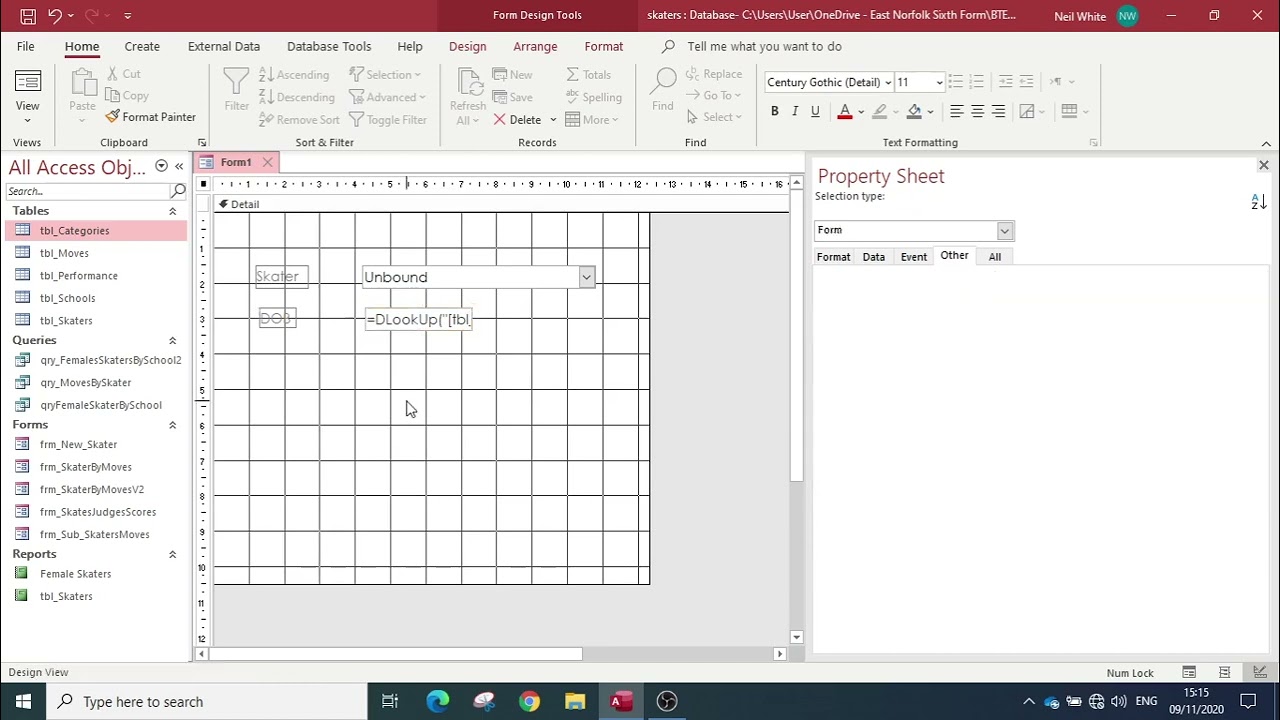
Task: Switch to Design View icon in status bar
Action: 1259,672
